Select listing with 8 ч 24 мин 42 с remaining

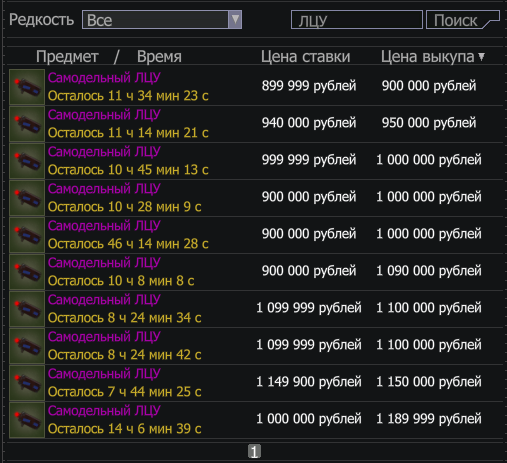[256, 346]
